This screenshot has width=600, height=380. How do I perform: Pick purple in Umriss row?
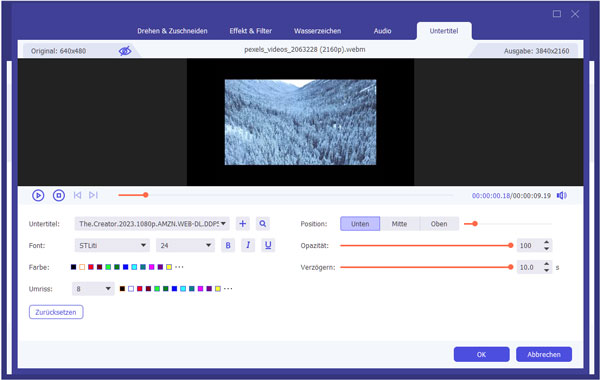209,289
